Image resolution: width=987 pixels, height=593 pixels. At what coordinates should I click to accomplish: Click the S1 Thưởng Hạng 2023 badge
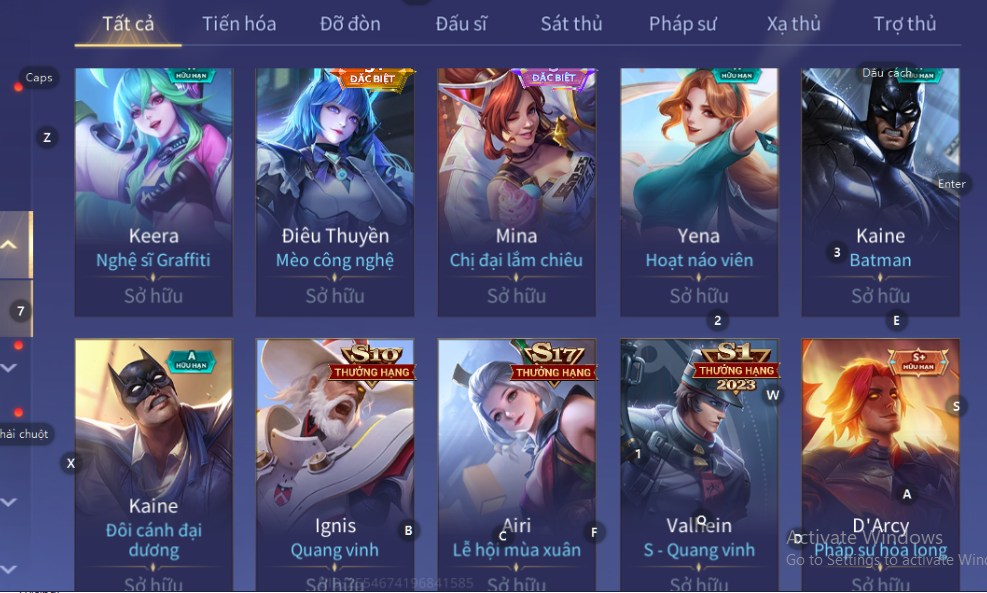click(x=736, y=367)
